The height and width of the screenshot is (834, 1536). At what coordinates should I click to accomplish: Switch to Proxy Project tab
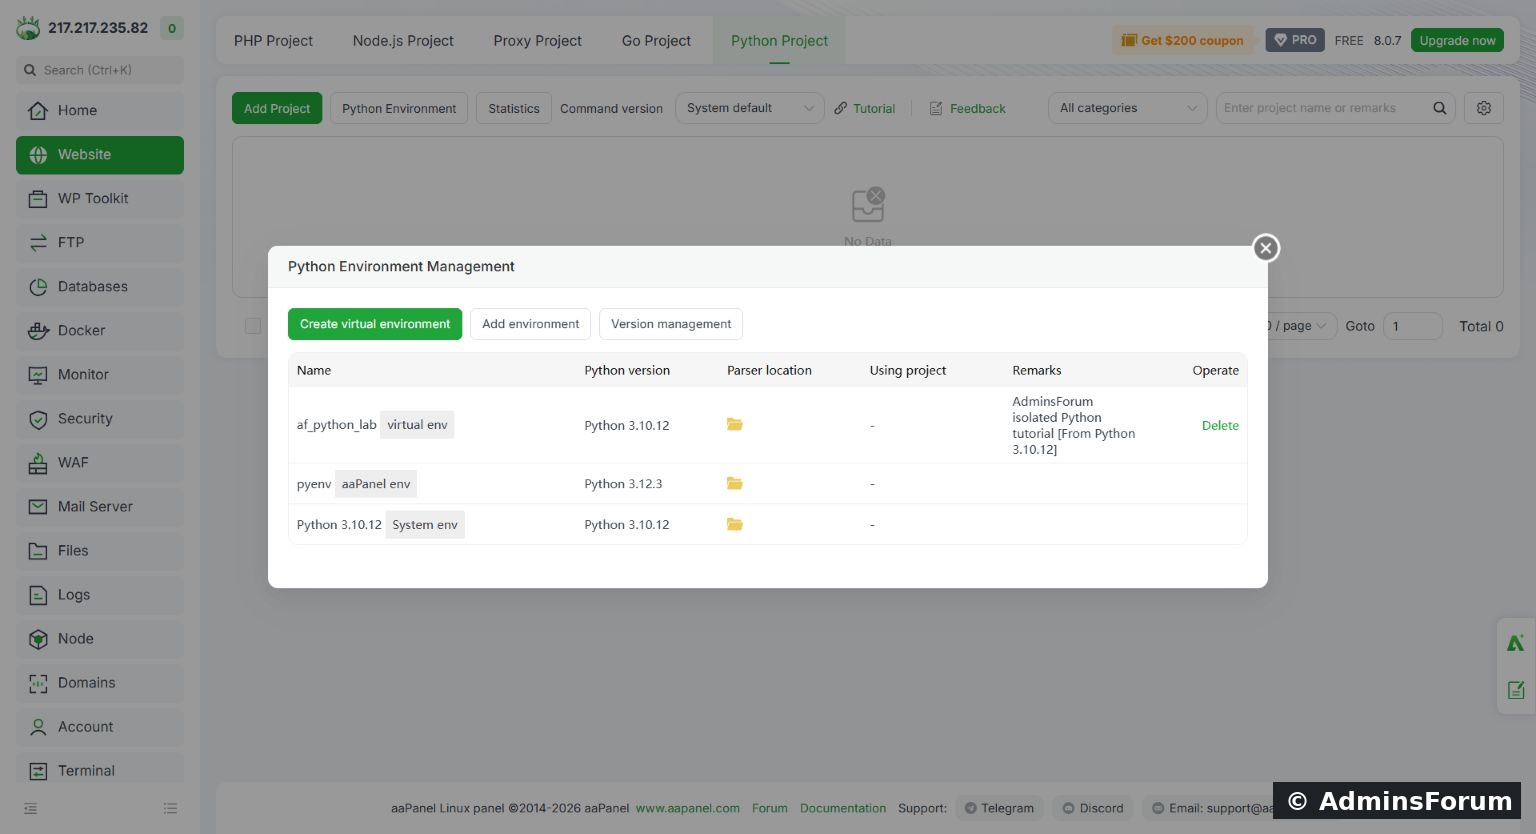coord(537,41)
